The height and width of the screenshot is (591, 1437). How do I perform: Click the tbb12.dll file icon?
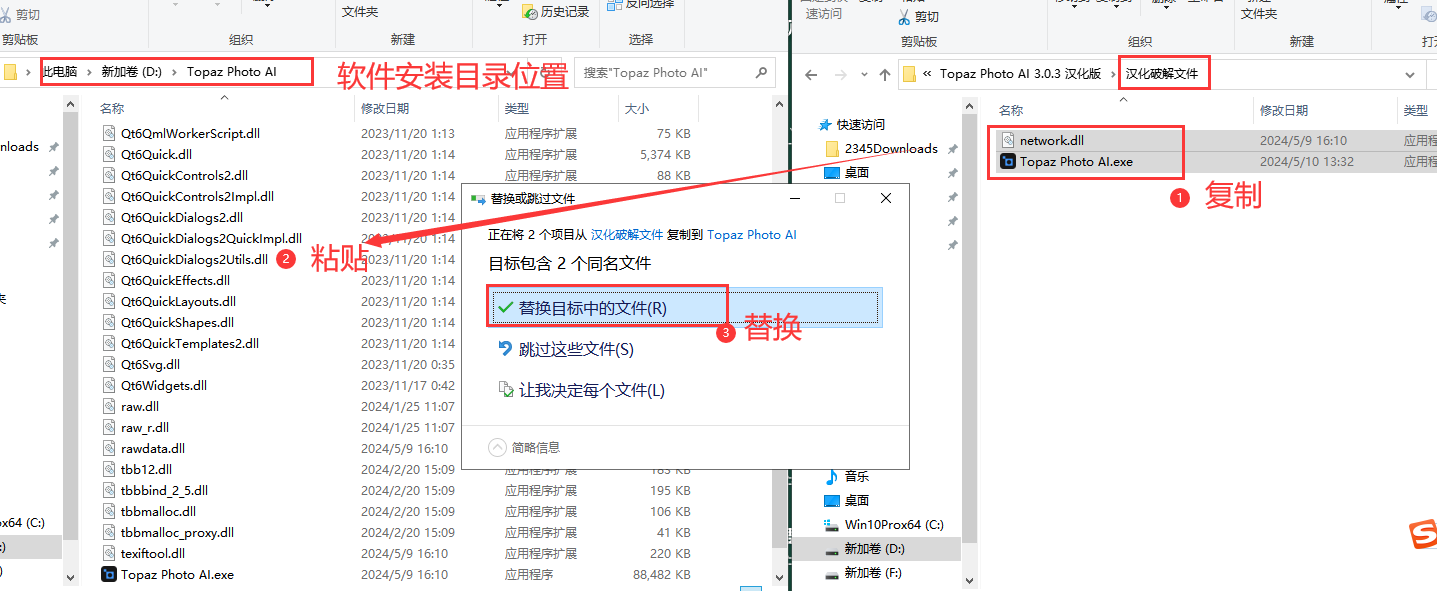click(109, 469)
